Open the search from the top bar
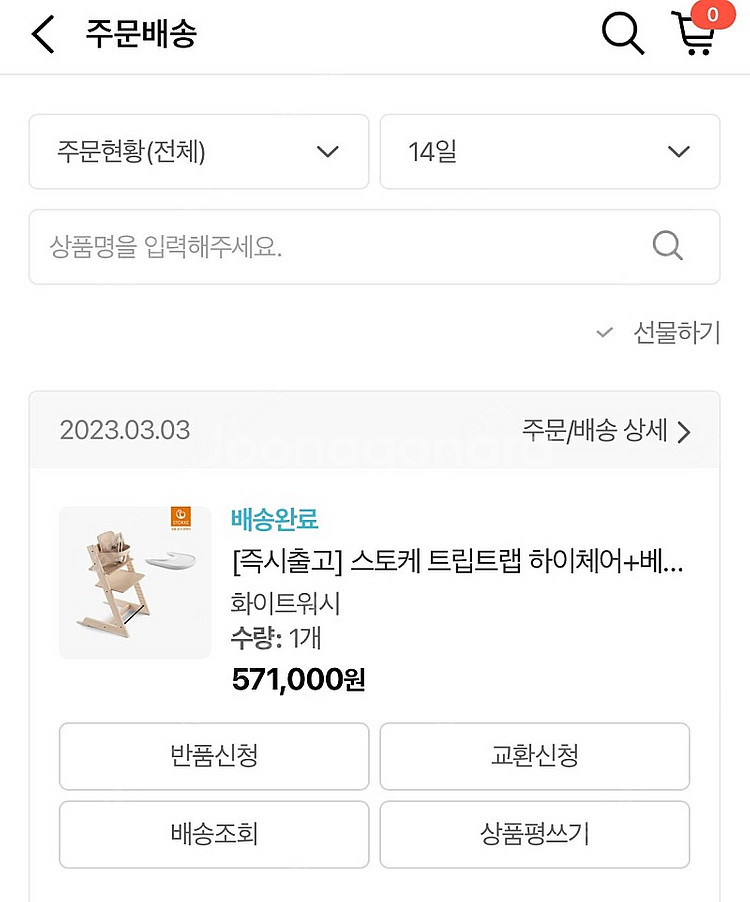750x902 pixels. click(x=622, y=33)
